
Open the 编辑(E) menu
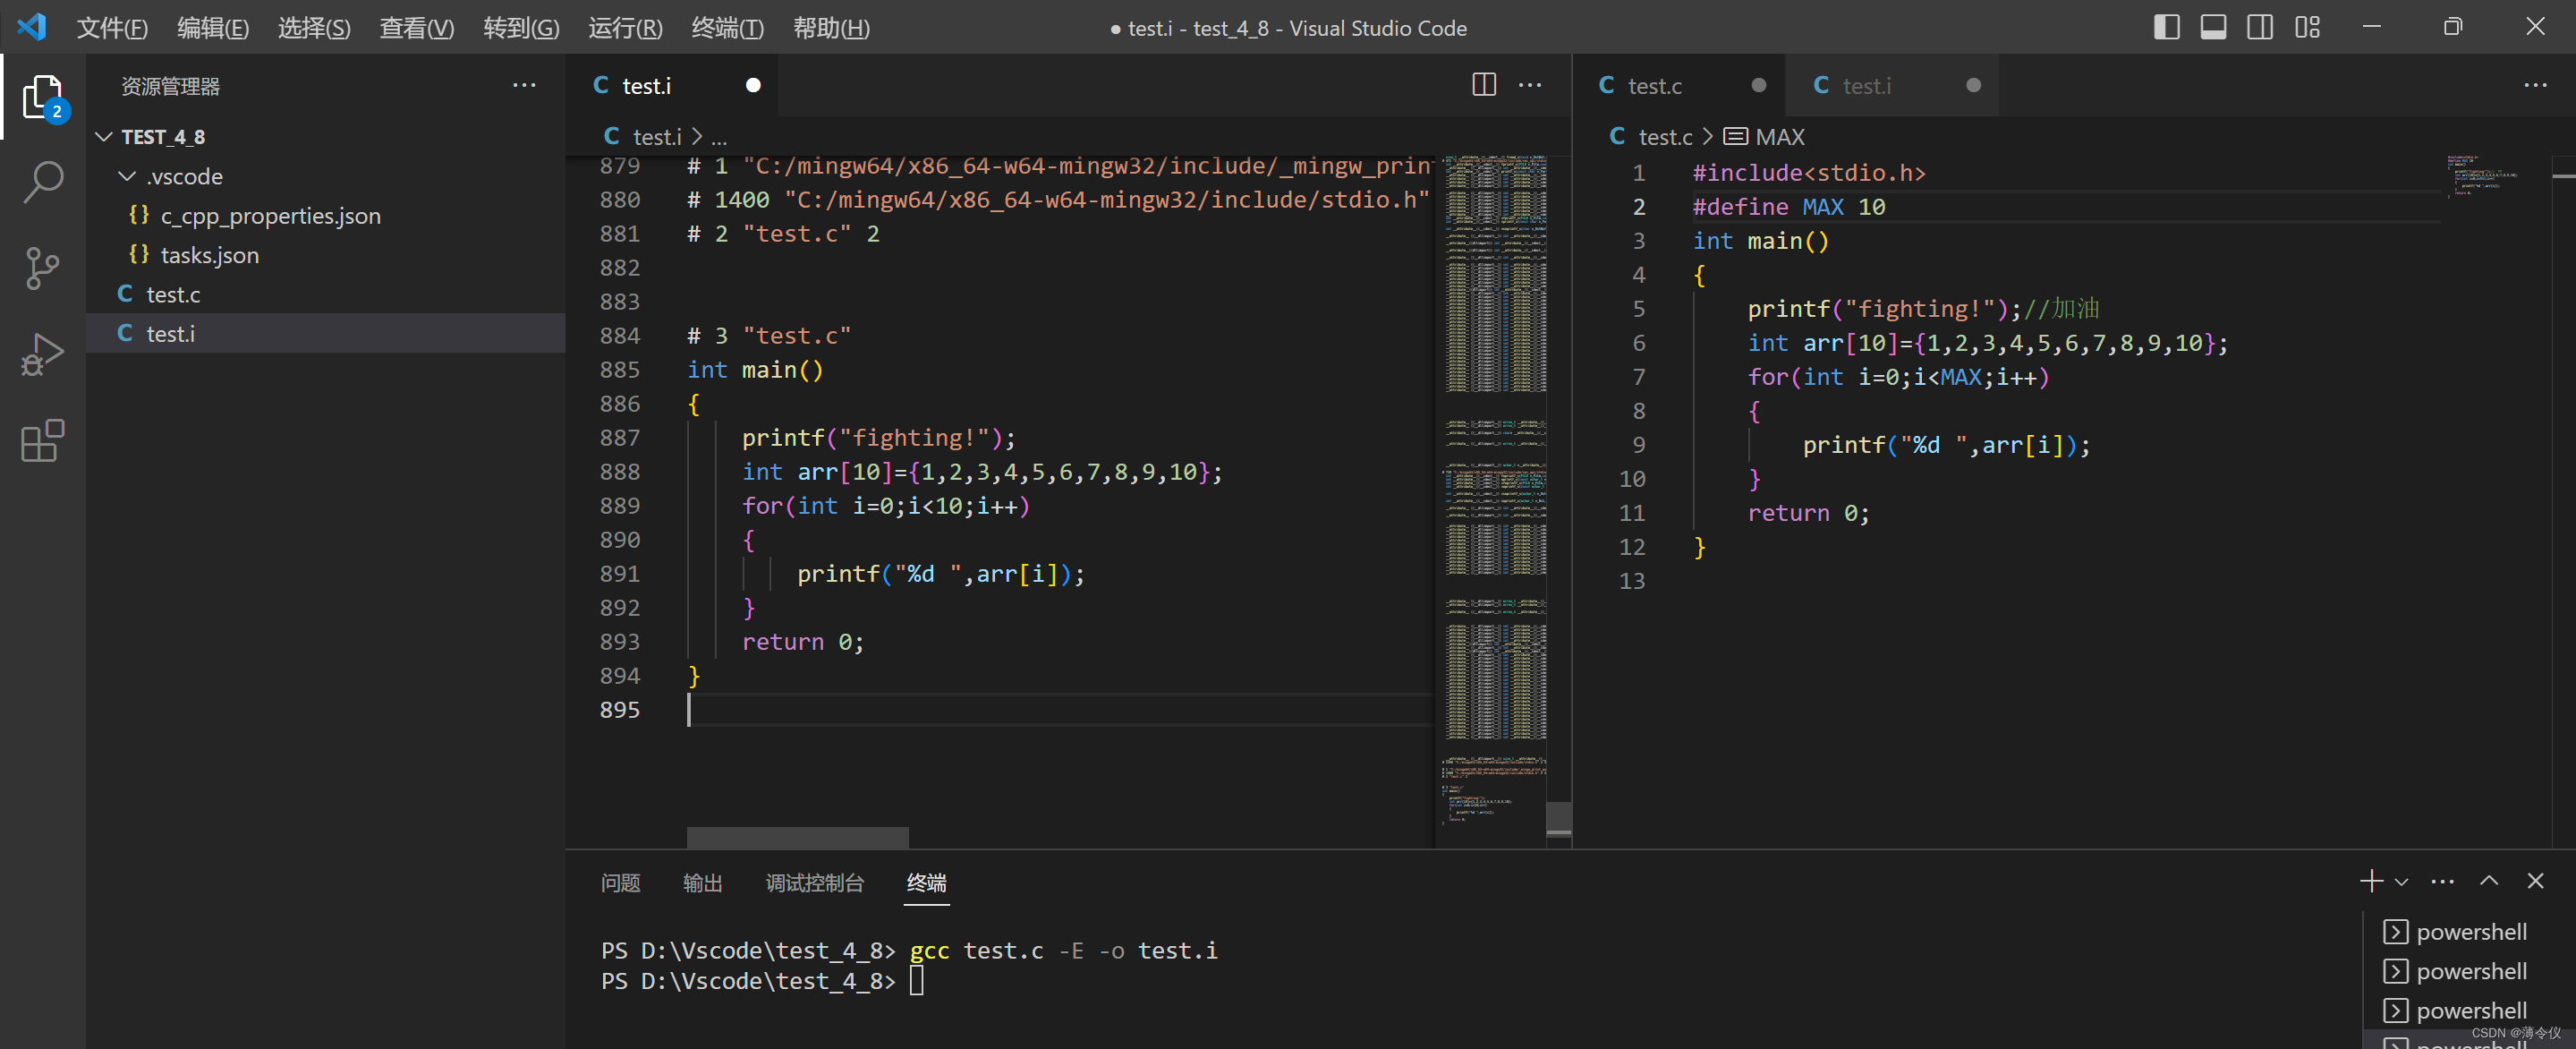coord(213,28)
